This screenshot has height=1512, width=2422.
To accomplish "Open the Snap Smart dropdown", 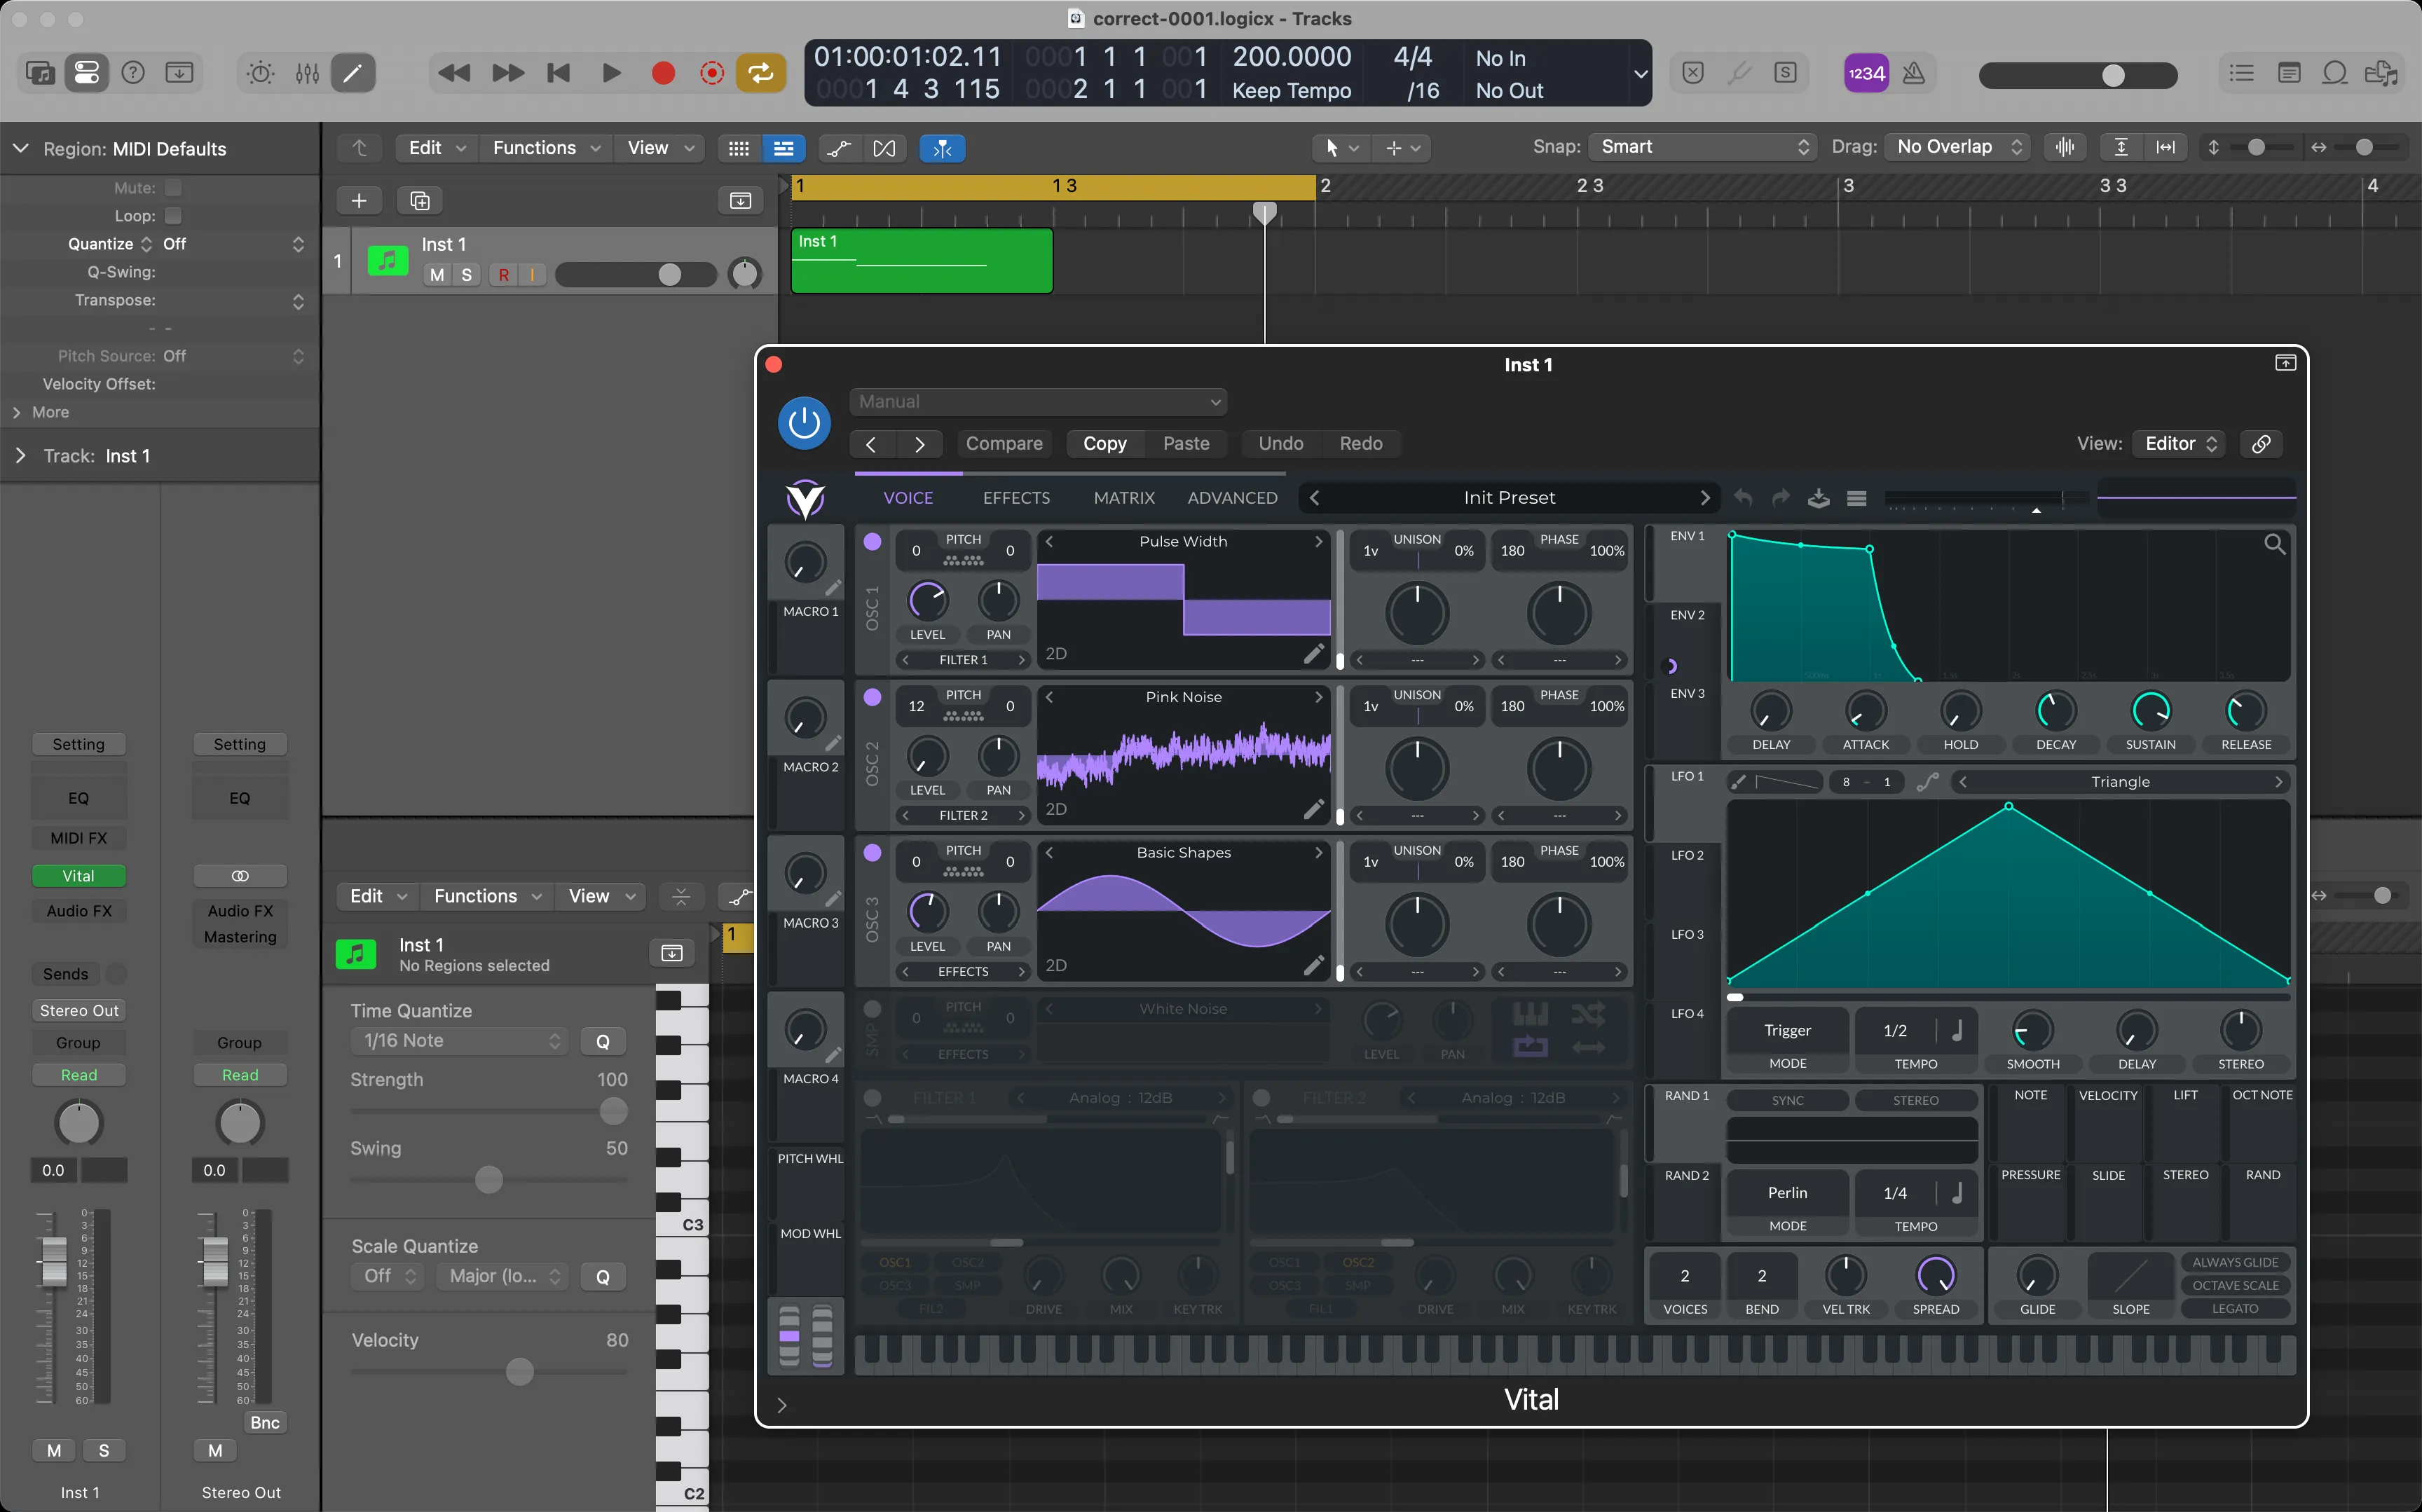I will point(1704,147).
